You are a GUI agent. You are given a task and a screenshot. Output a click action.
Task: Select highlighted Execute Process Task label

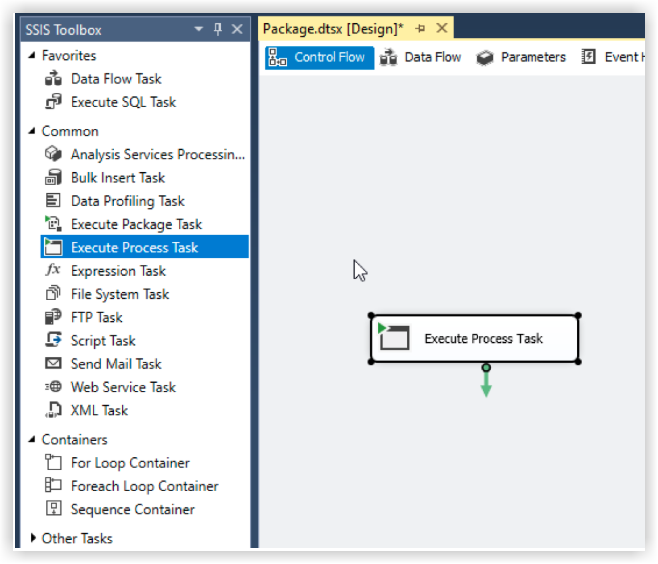click(x=134, y=248)
